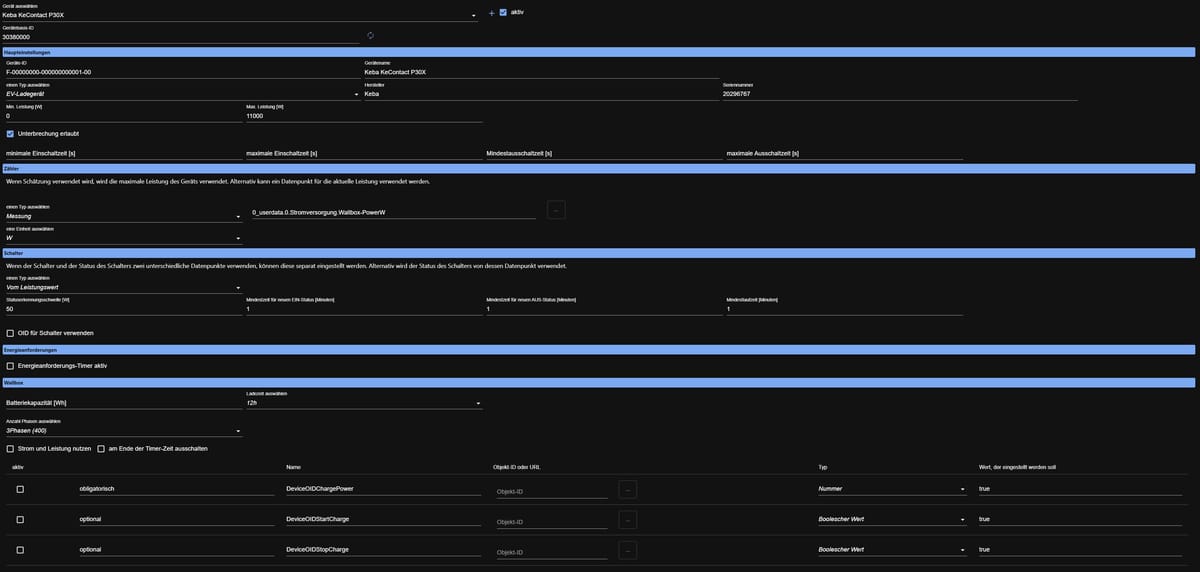Image resolution: width=1200 pixels, height=572 pixels.
Task: Activate the DeviceOIDStartCharge row checkbox
Action: pyautogui.click(x=20, y=520)
